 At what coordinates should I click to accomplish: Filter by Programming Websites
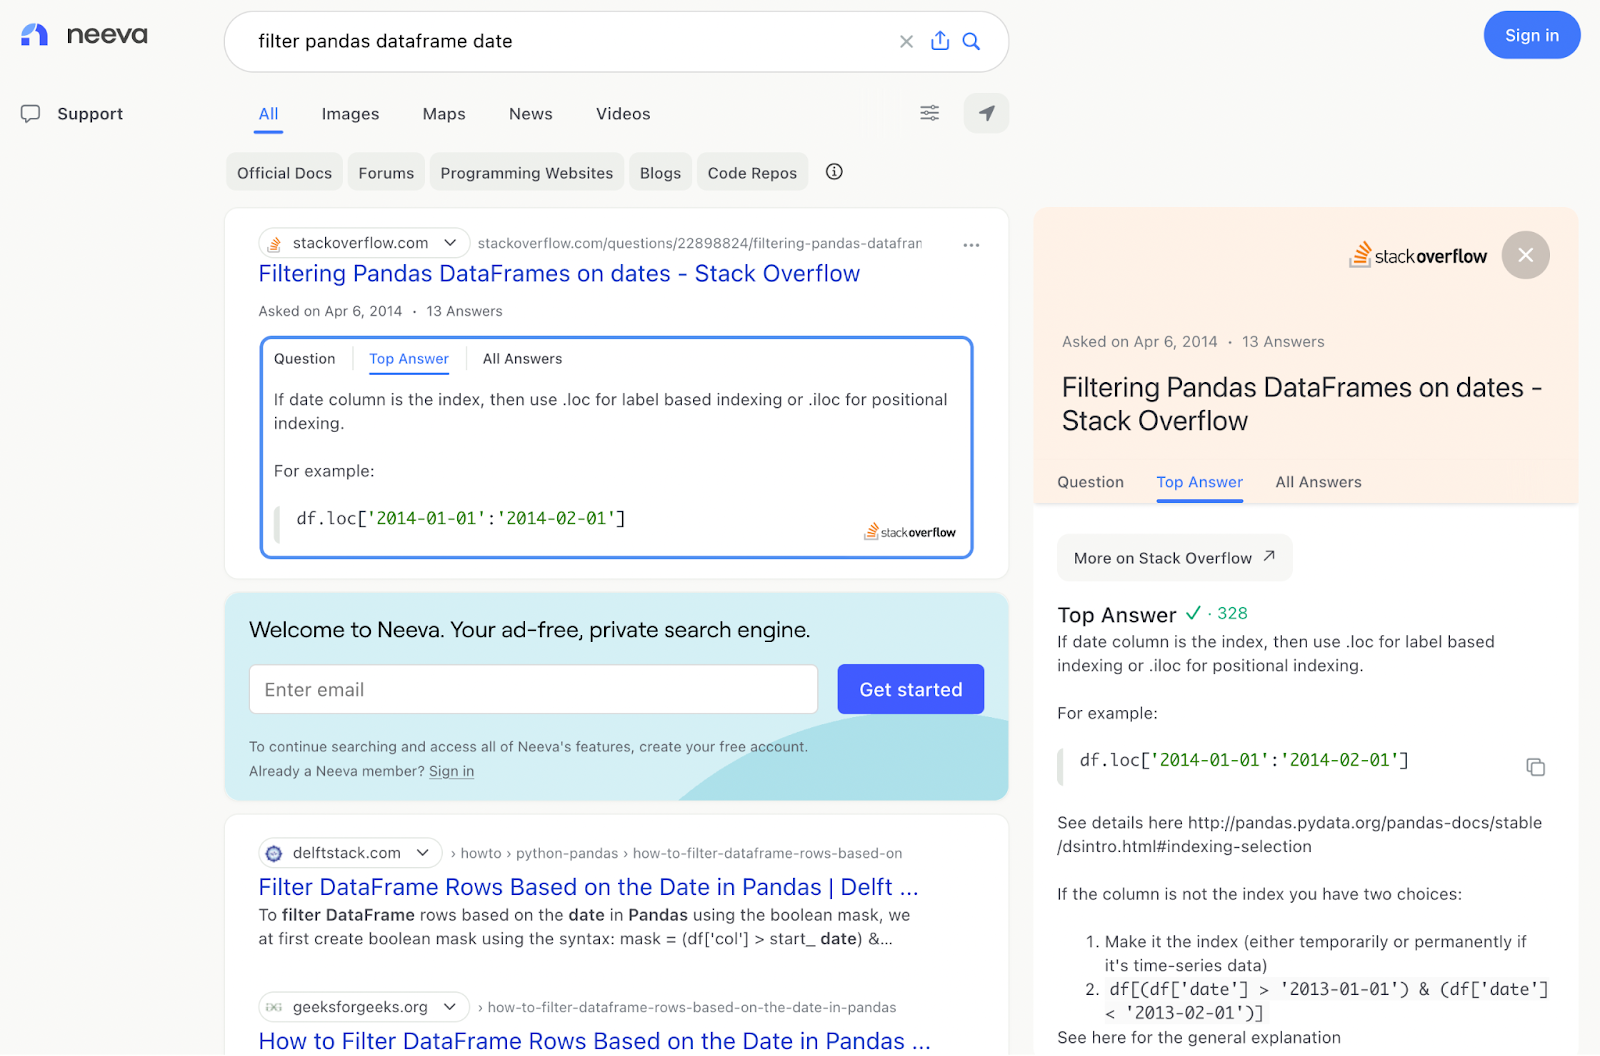click(526, 173)
